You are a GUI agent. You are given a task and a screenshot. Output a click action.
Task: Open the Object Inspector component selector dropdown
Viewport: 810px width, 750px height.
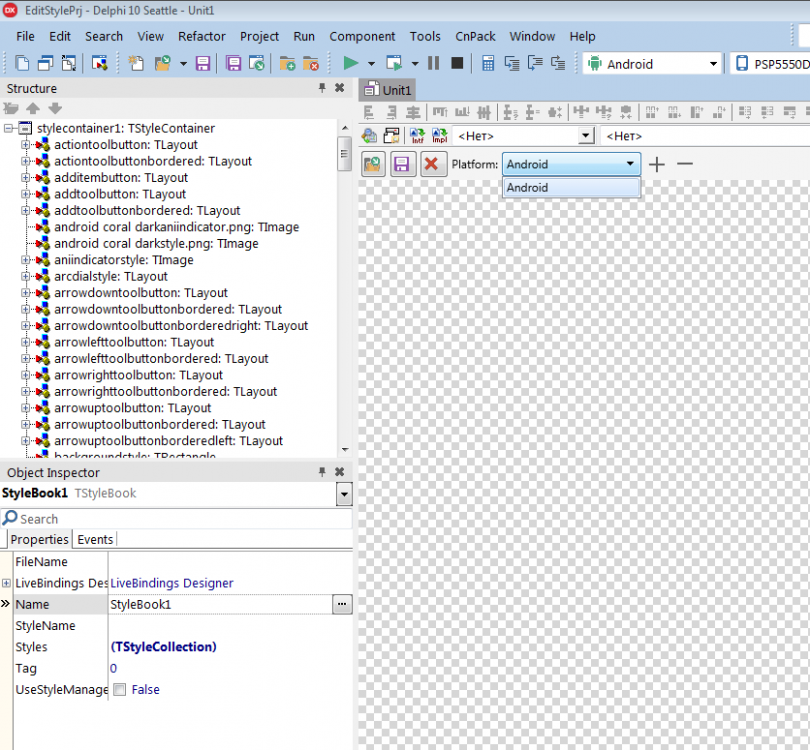tap(344, 494)
